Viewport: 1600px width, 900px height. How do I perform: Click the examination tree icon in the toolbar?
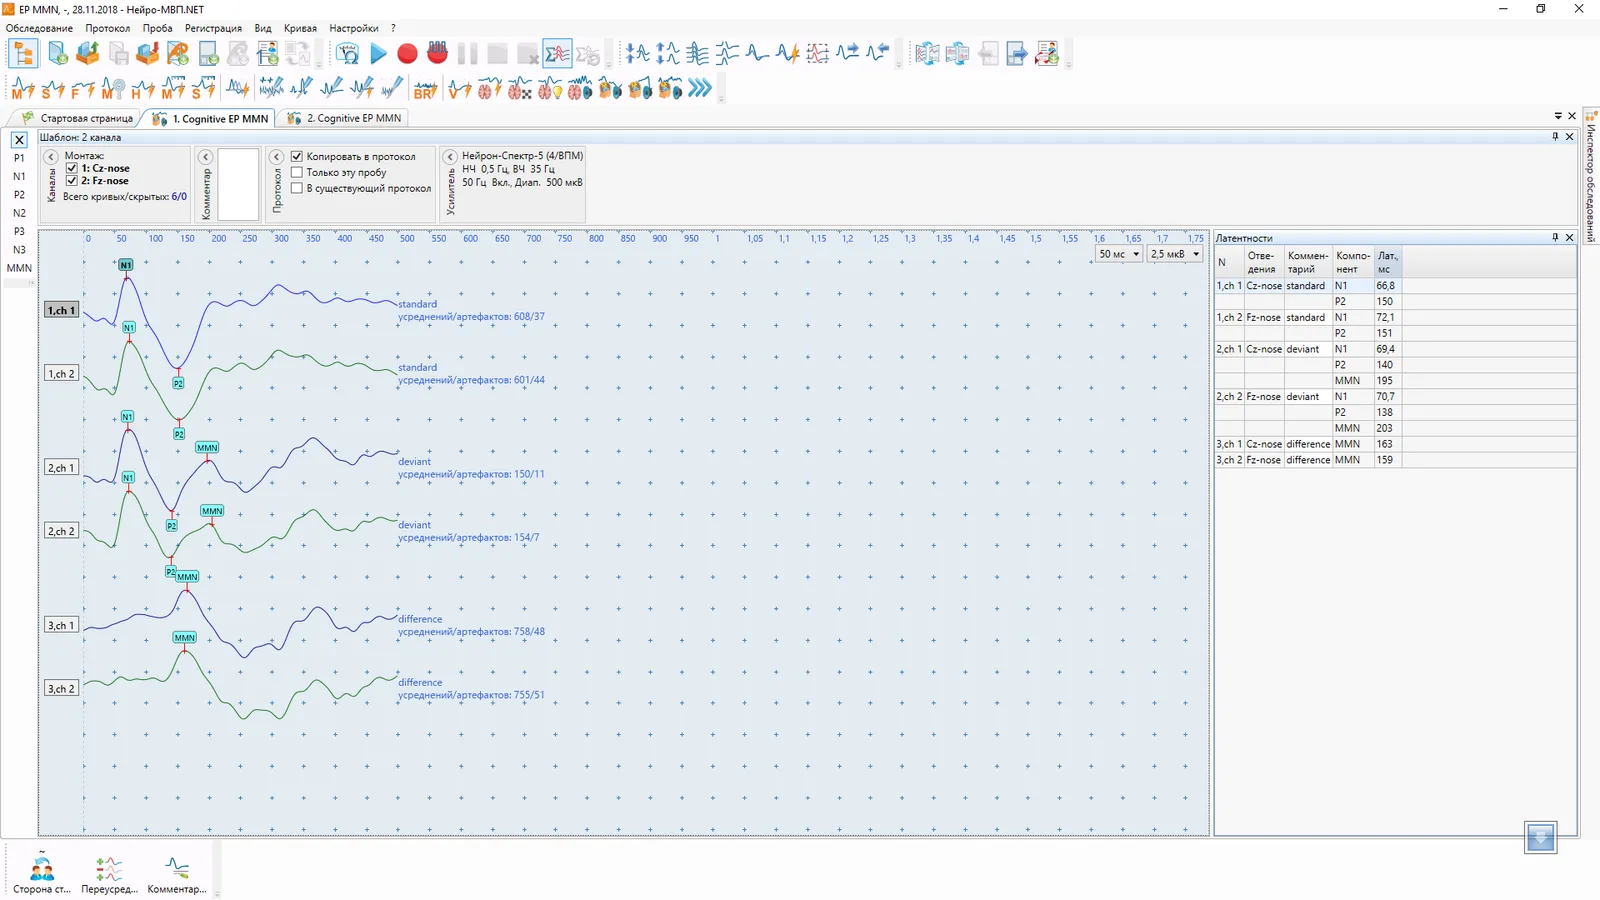23,54
